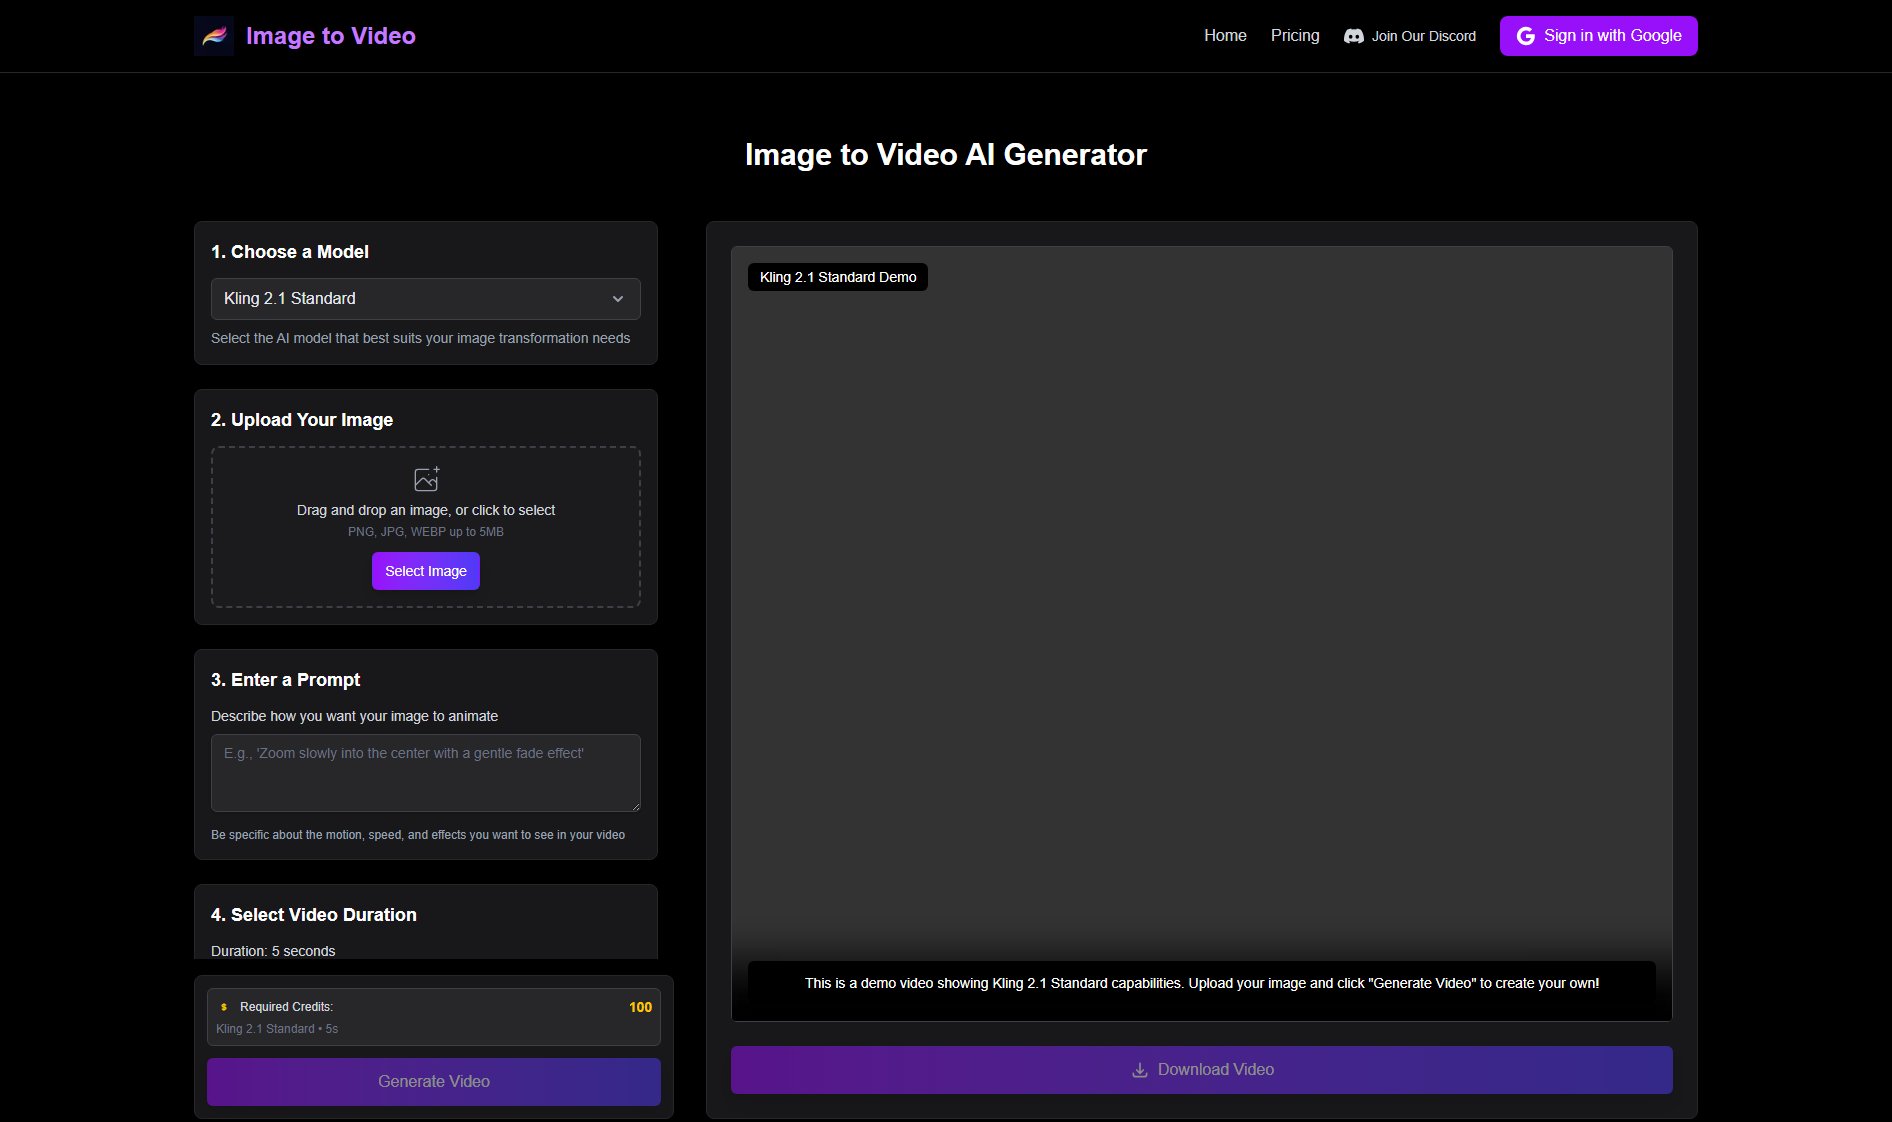Click the Image to Video logo icon
The width and height of the screenshot is (1892, 1122).
pyautogui.click(x=214, y=36)
